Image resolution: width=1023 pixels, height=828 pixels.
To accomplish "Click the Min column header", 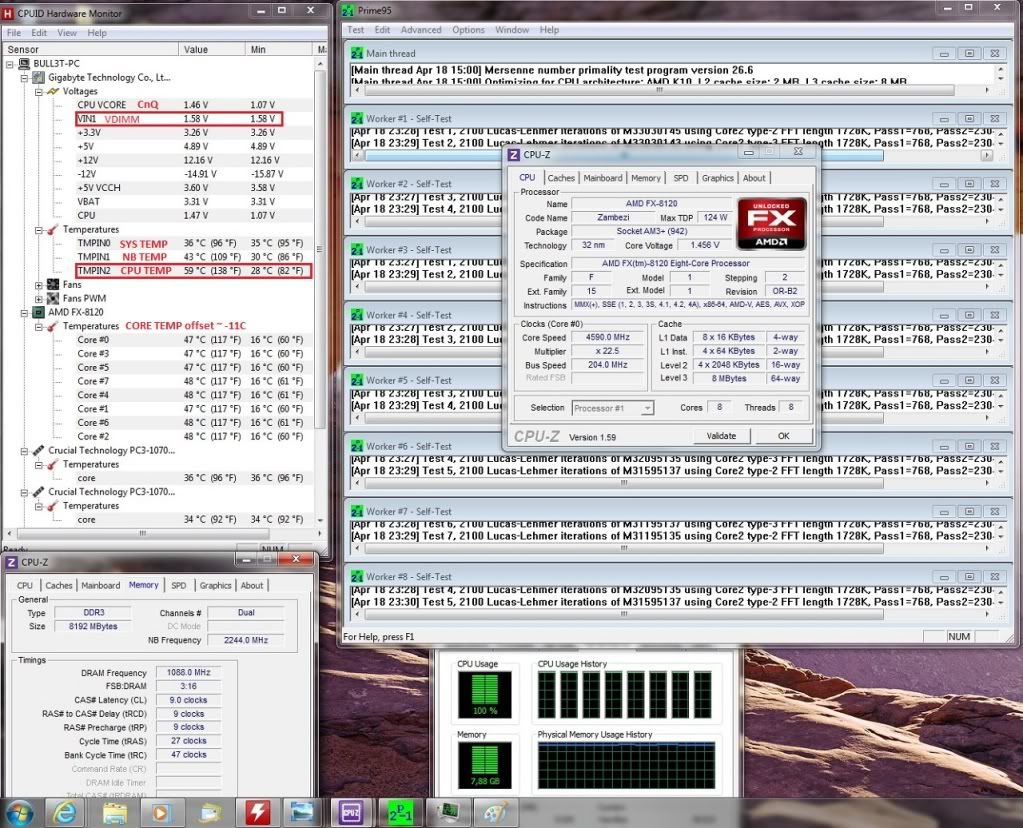I will (279, 50).
